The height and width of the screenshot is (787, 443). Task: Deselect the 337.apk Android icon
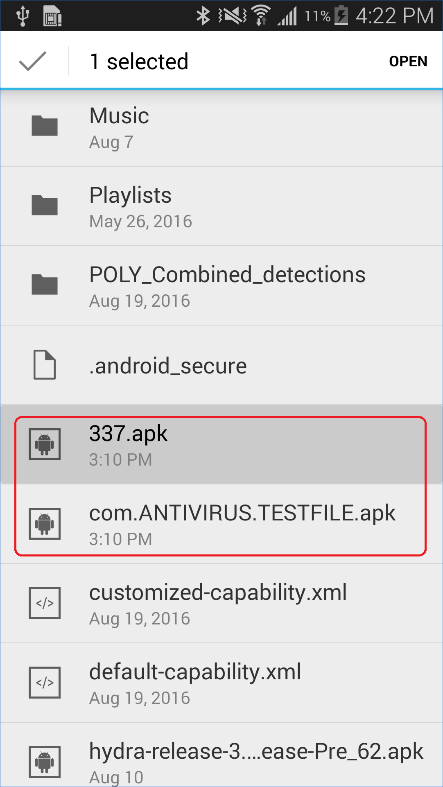tap(45, 443)
